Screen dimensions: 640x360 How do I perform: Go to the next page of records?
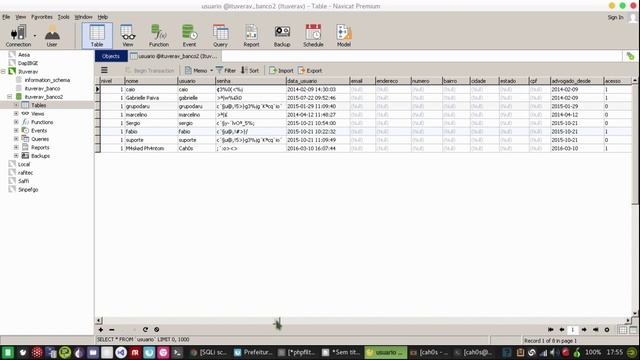[584, 329]
